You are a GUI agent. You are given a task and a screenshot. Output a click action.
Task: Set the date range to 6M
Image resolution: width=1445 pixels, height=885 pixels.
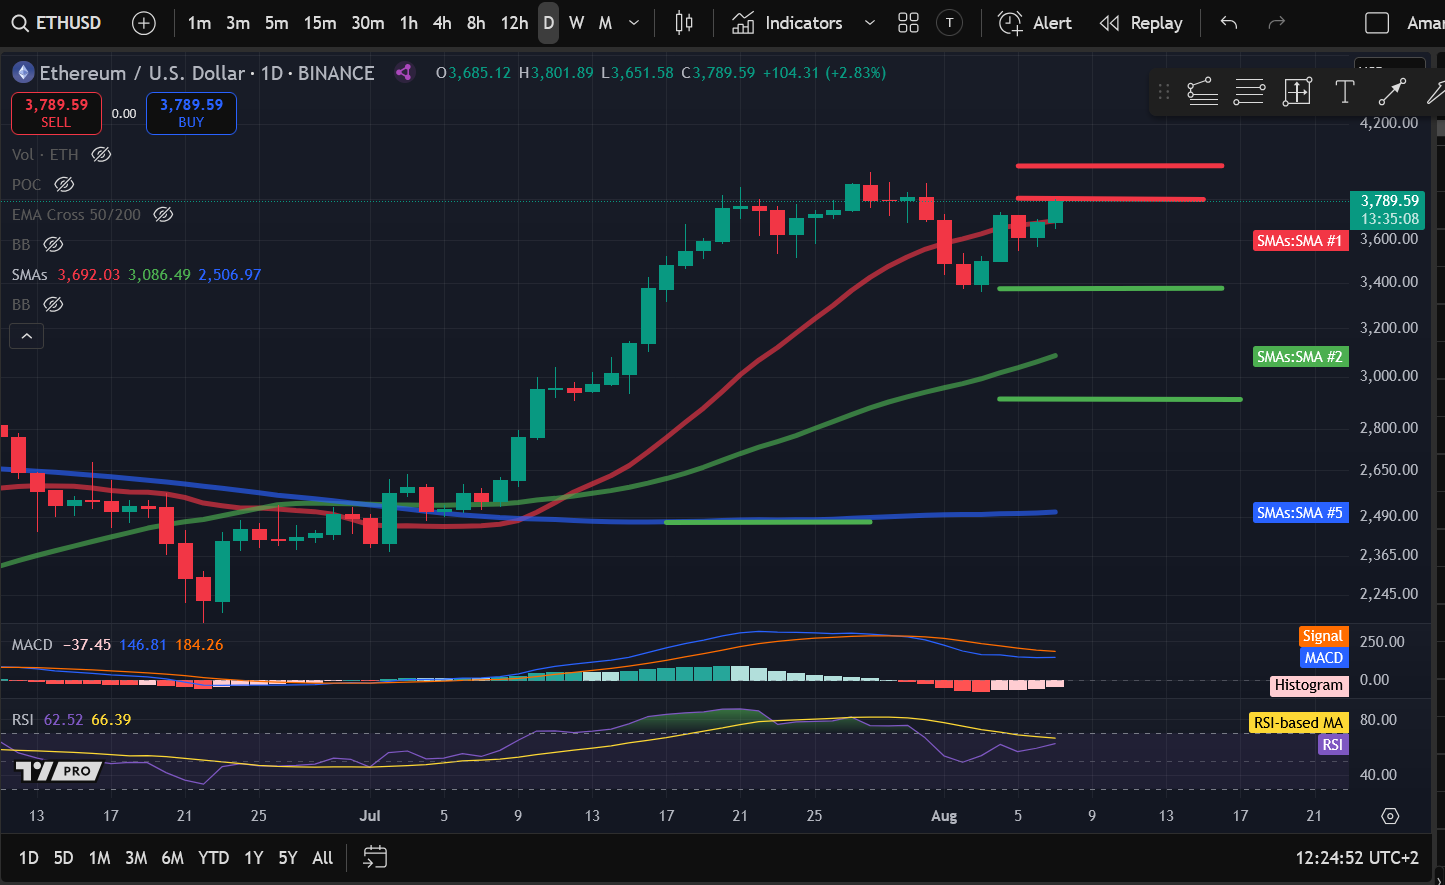(x=172, y=857)
